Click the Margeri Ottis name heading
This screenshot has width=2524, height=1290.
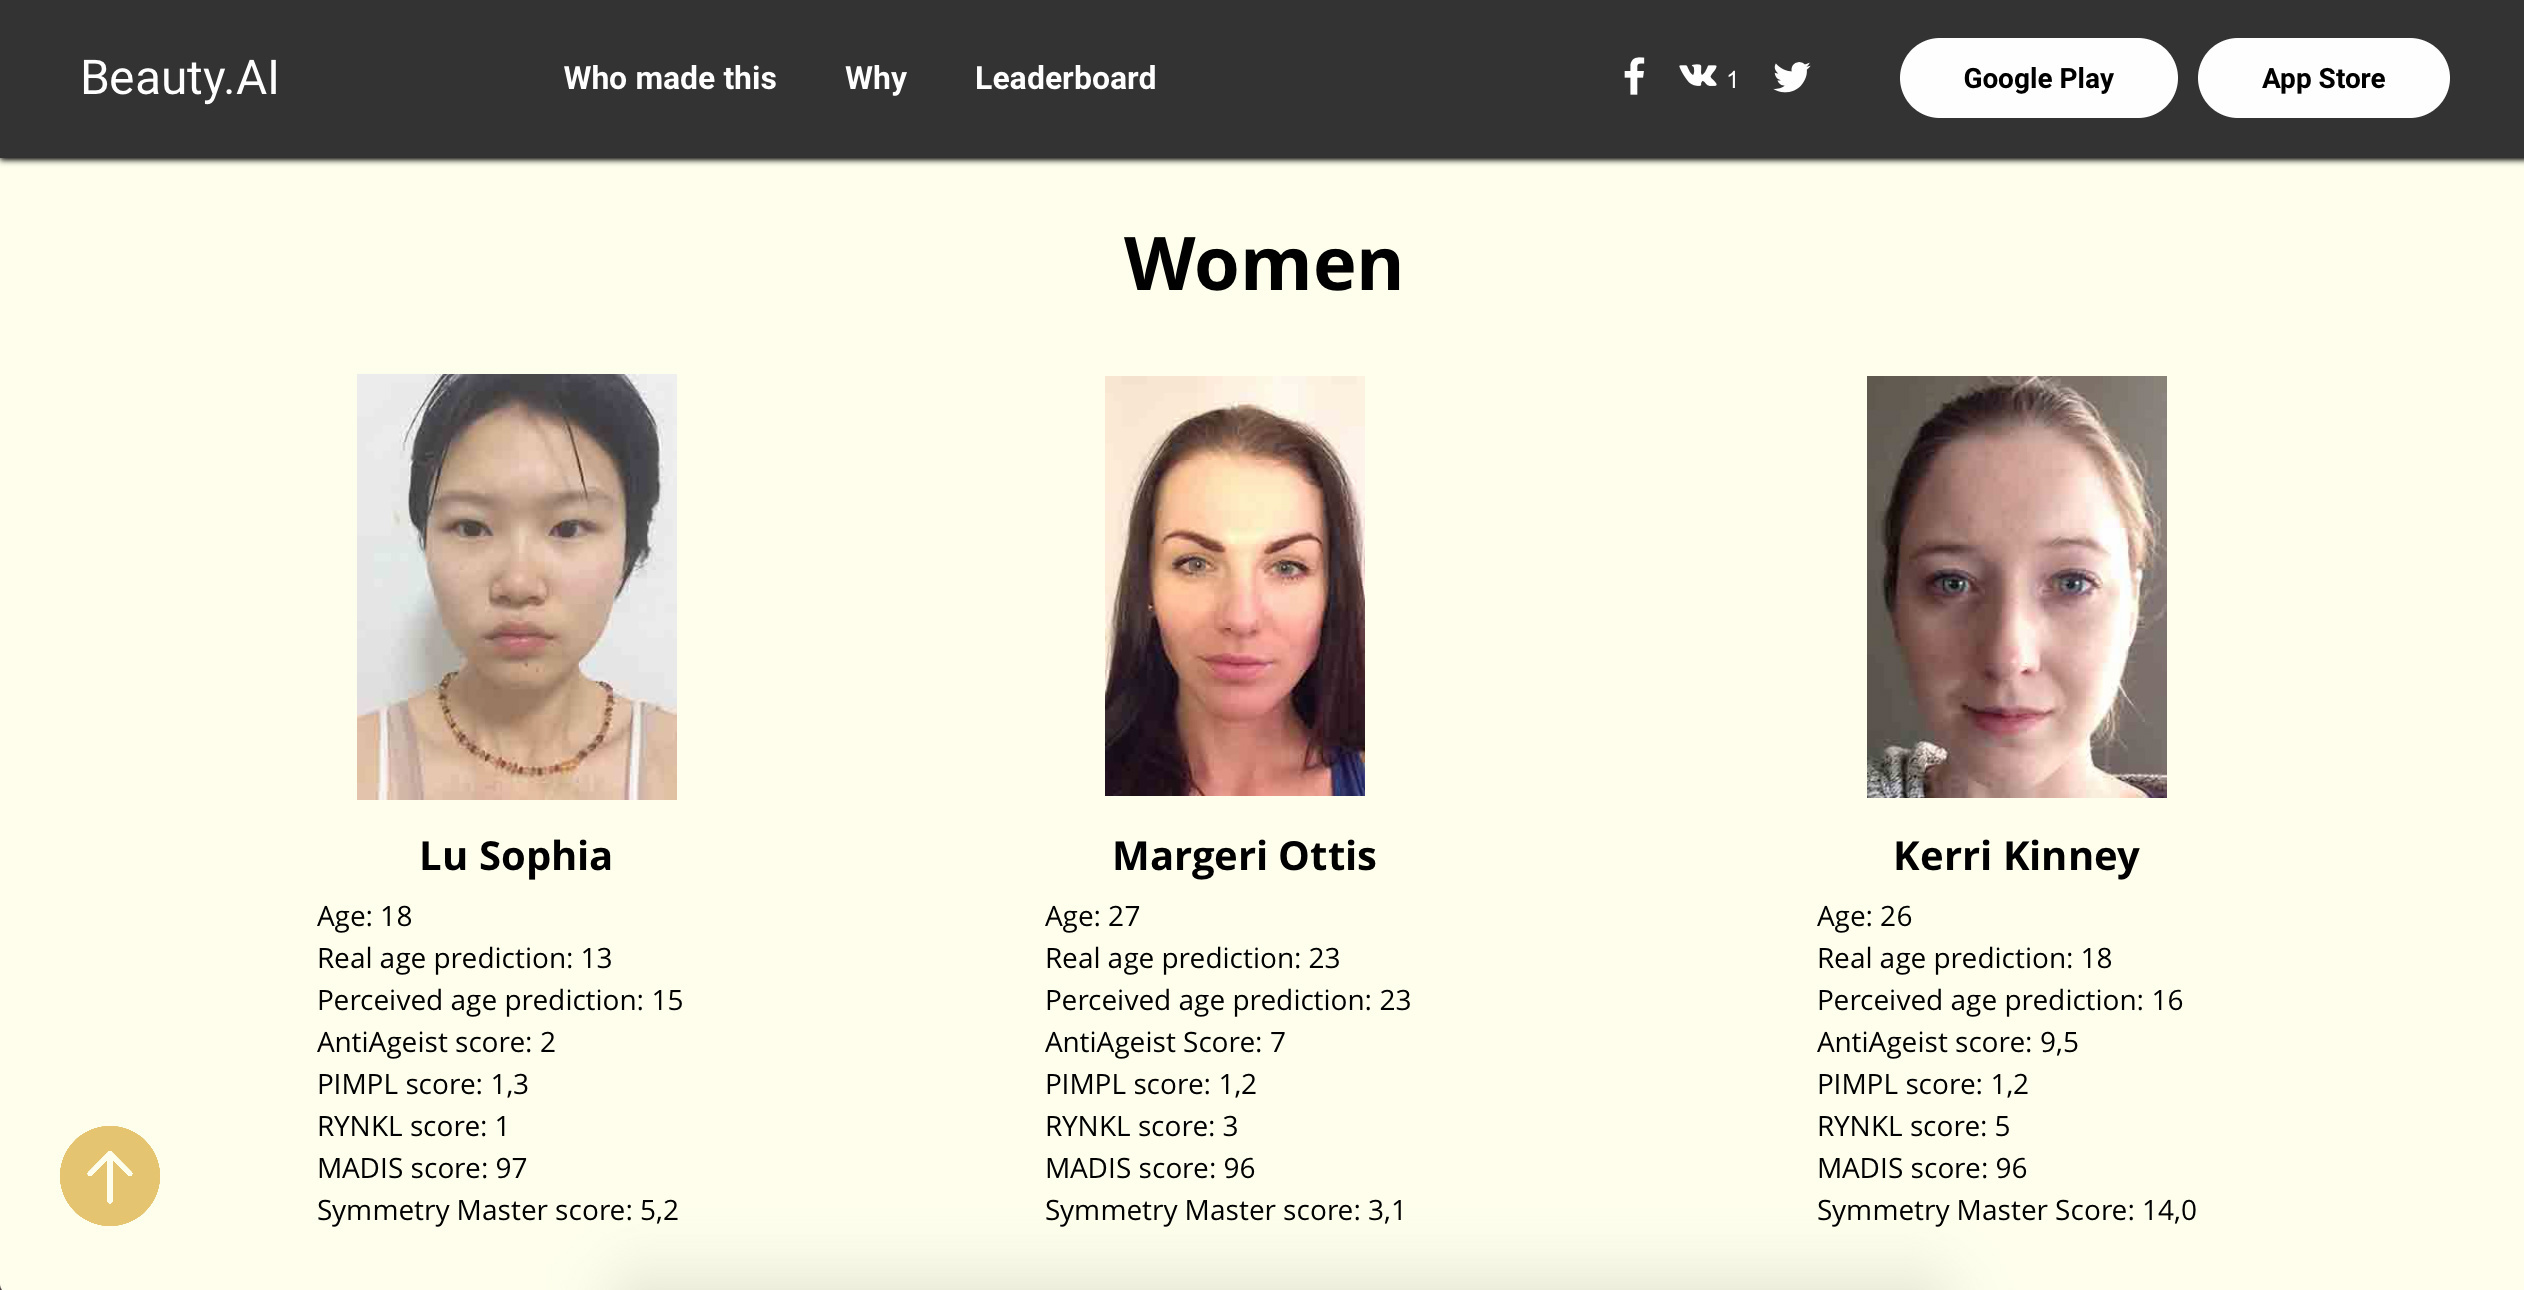tap(1244, 856)
